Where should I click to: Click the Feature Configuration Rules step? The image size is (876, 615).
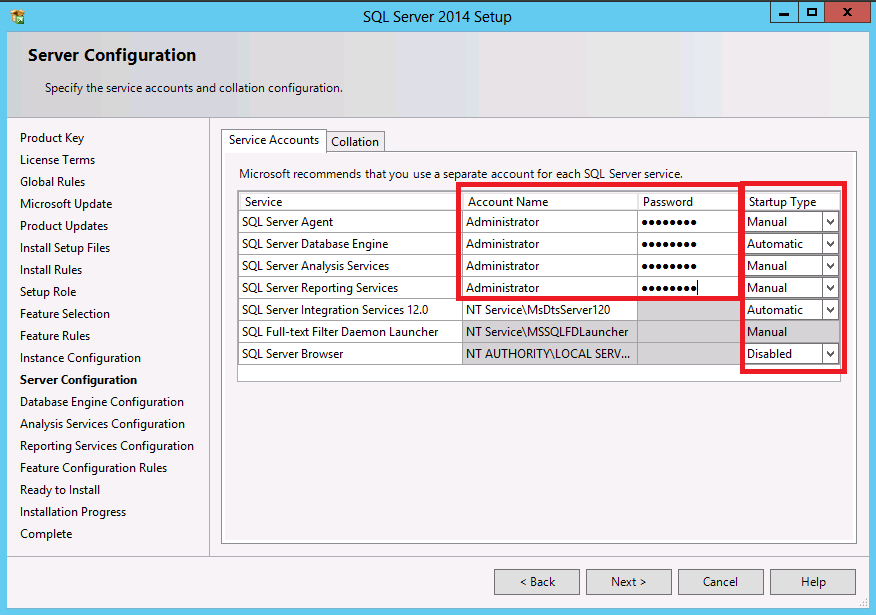coord(93,468)
